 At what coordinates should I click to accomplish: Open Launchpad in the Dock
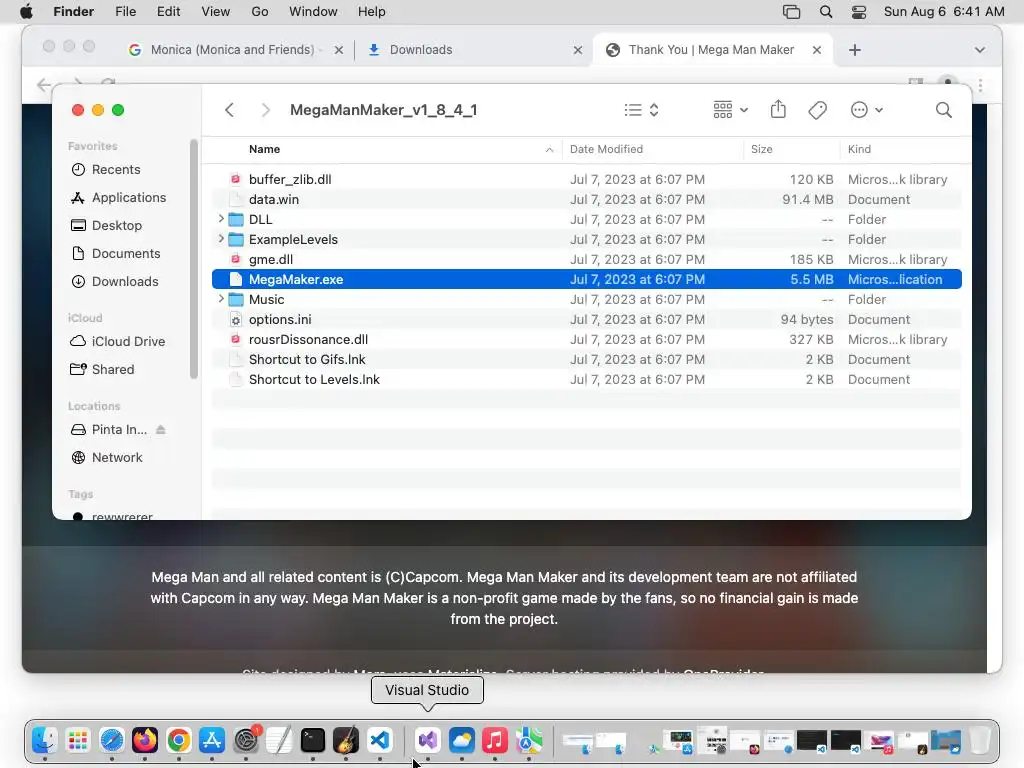[78, 740]
